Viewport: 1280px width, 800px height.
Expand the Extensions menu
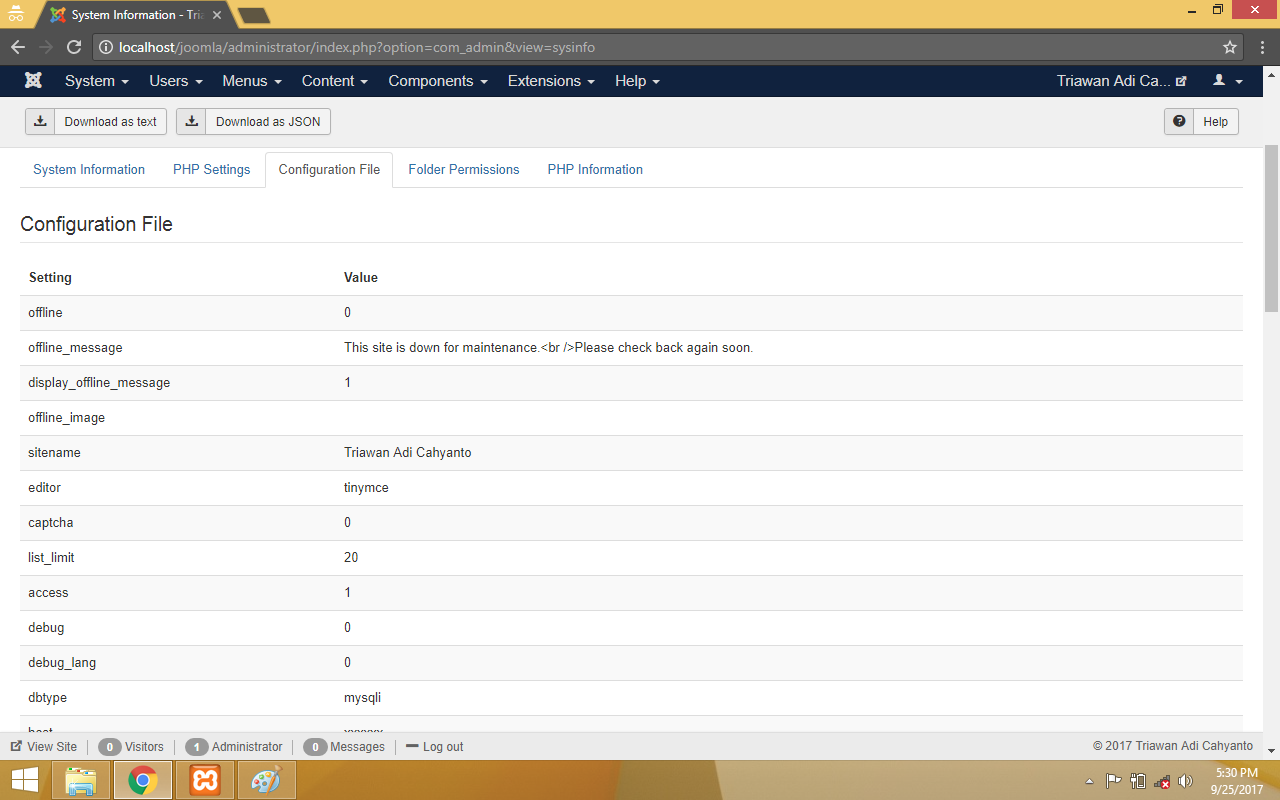coord(551,81)
